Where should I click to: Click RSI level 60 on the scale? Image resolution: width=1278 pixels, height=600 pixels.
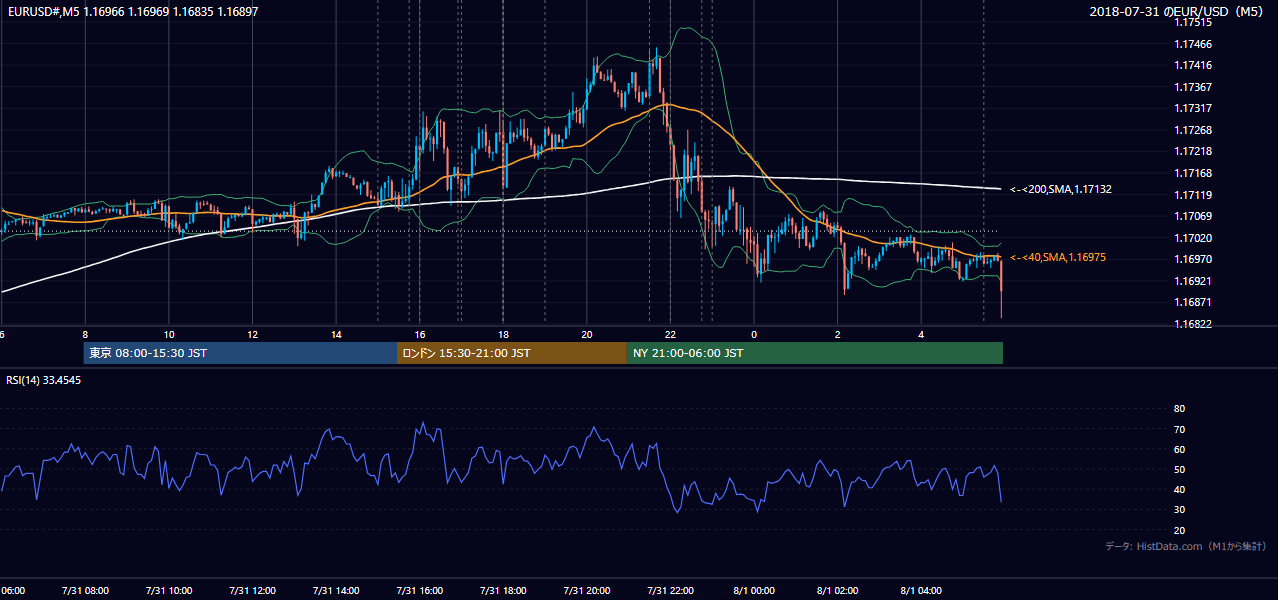point(1179,449)
